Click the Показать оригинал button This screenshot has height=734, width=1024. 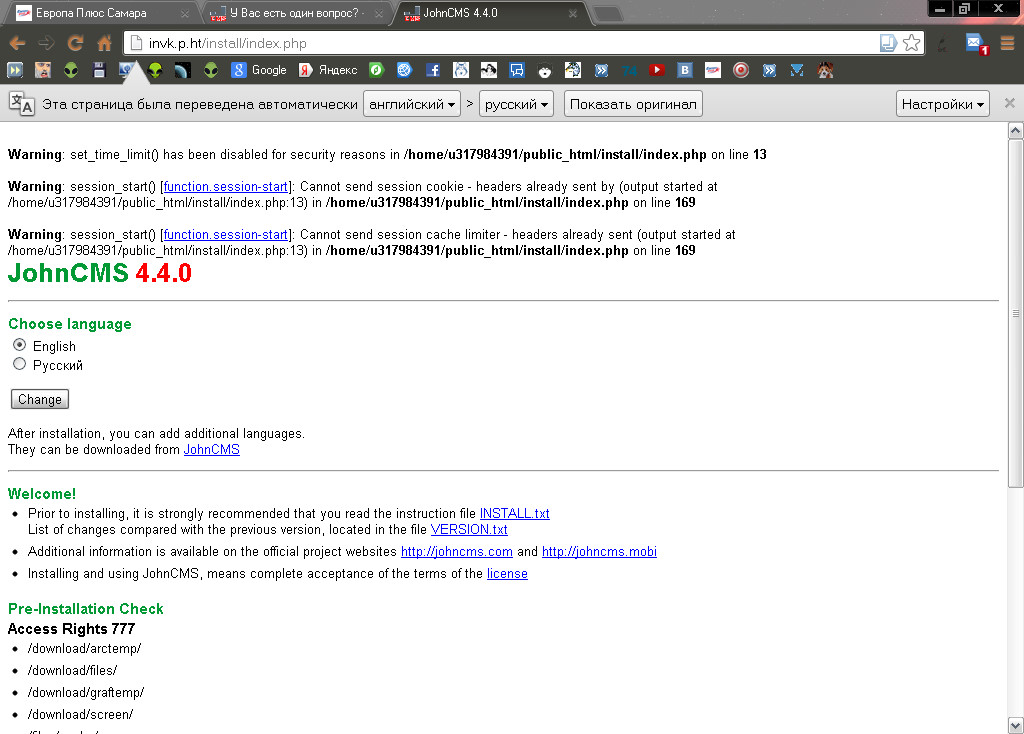coord(633,104)
